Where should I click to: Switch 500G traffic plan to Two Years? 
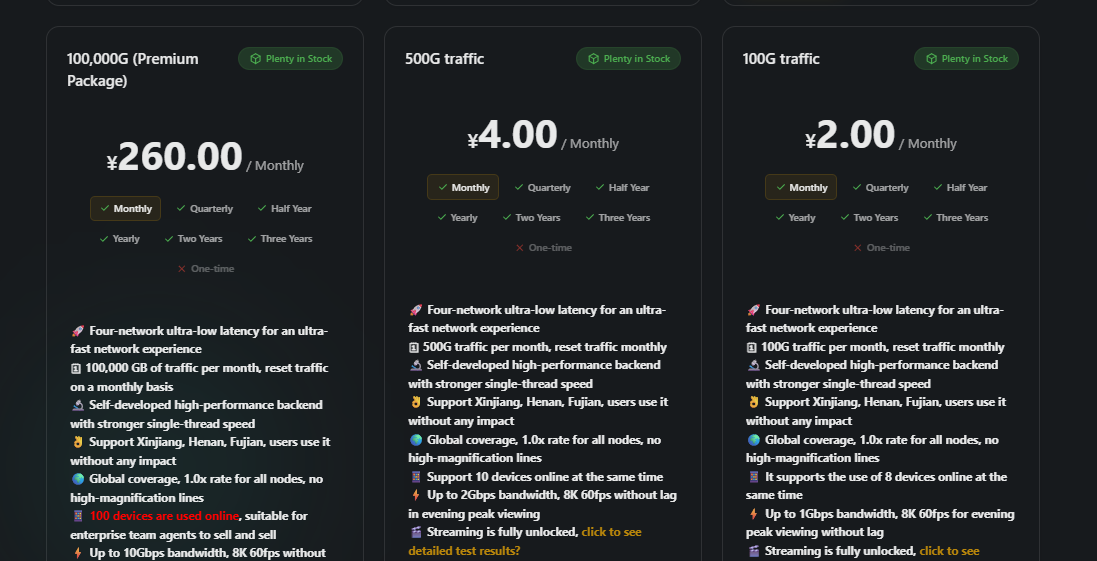(x=530, y=218)
